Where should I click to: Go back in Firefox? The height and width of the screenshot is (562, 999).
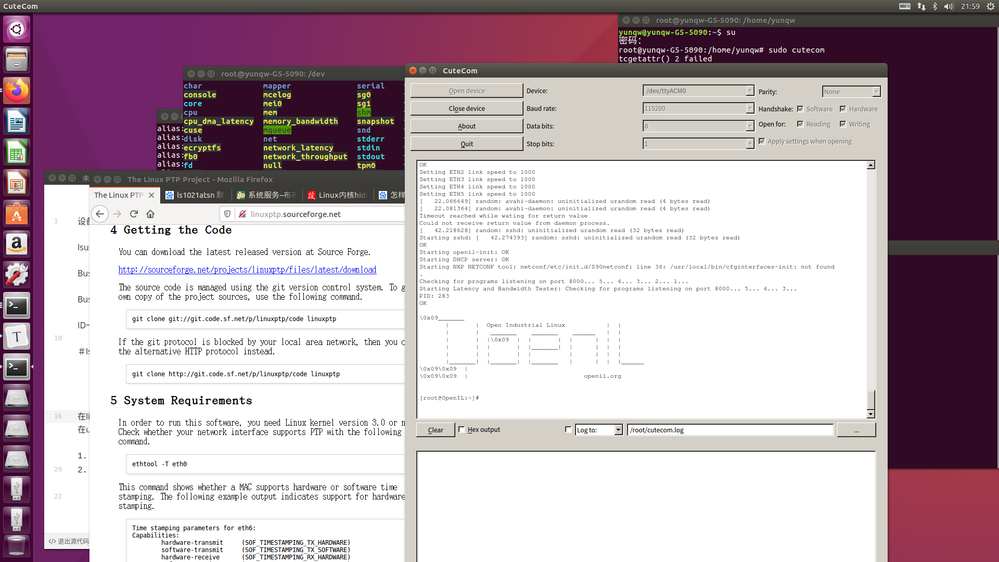100,214
